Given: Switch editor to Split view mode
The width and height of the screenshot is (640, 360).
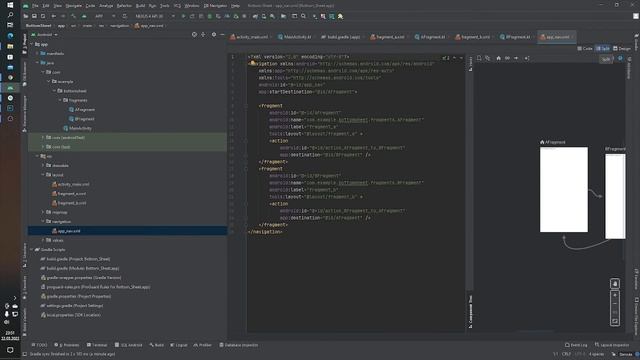Looking at the screenshot, I should 602,49.
